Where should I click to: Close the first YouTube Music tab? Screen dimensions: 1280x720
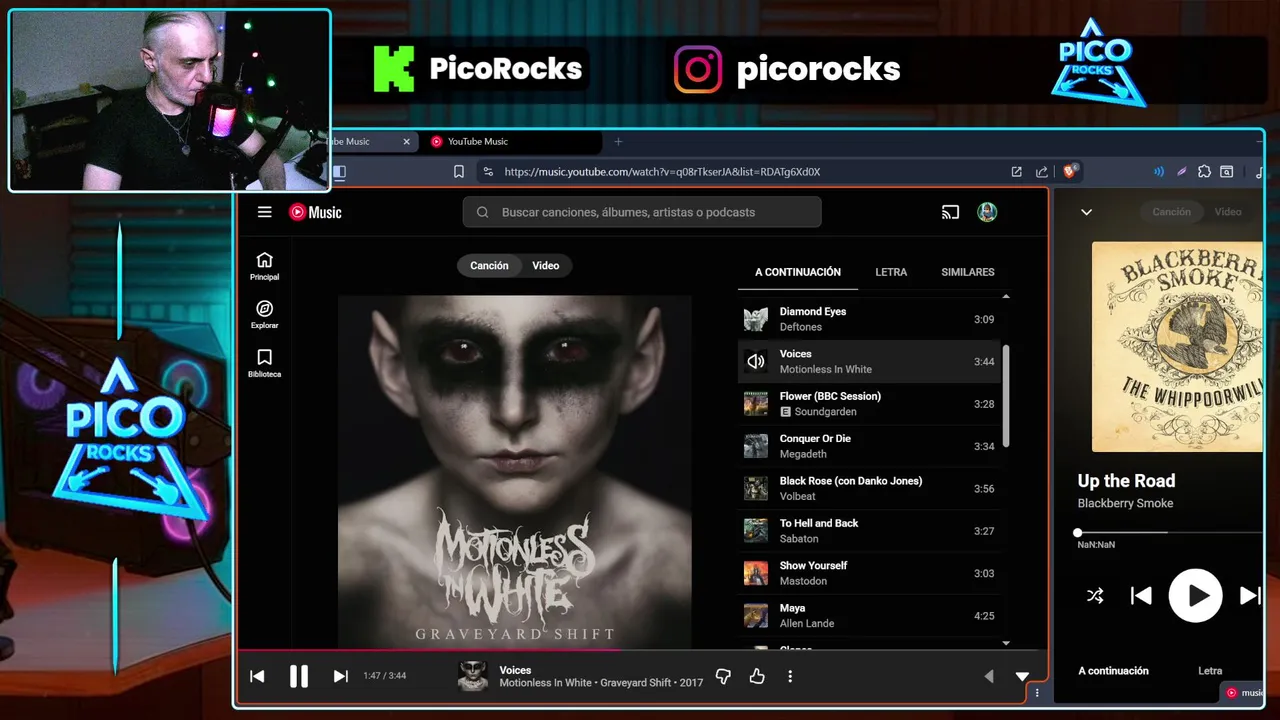[x=406, y=142]
